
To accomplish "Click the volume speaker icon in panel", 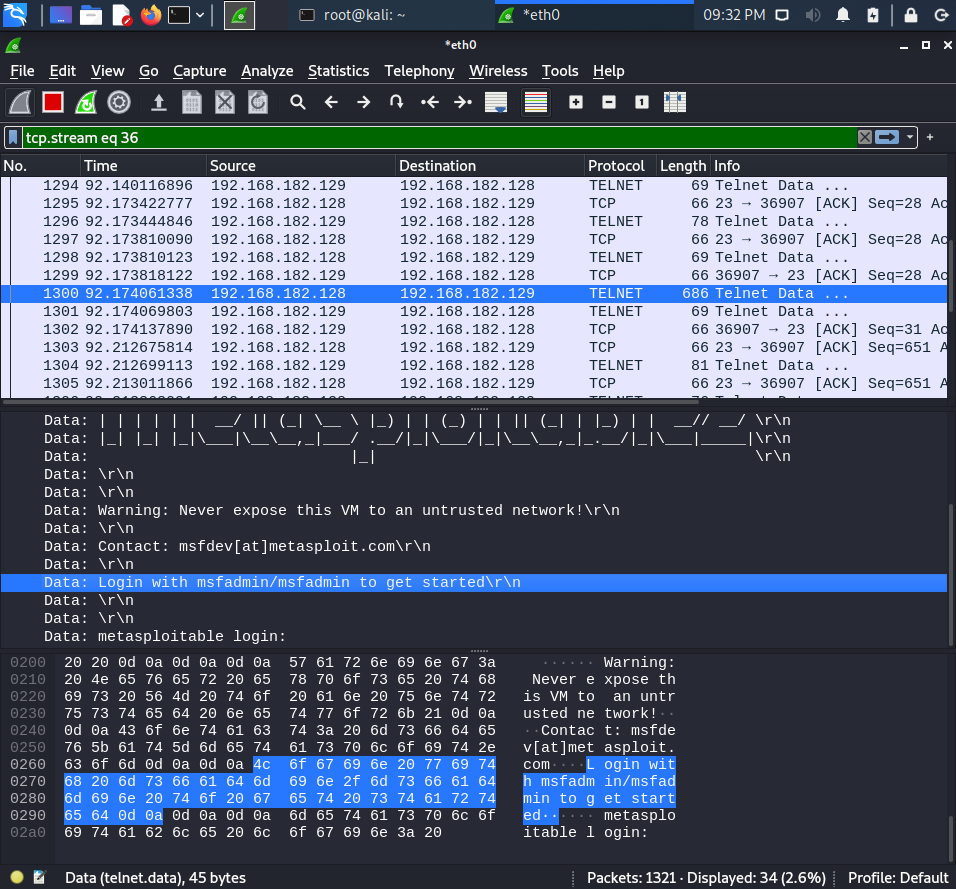I will point(813,15).
